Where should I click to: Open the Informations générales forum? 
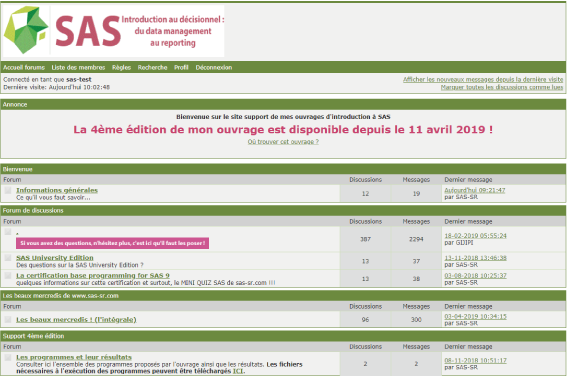57,190
